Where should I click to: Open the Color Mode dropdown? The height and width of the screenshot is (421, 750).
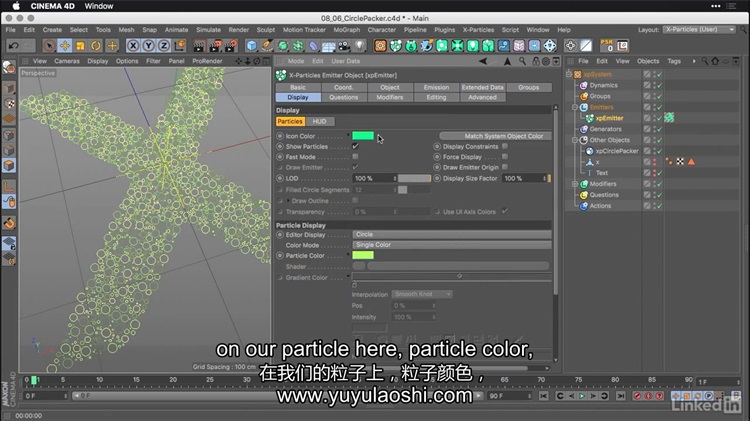click(x=452, y=245)
